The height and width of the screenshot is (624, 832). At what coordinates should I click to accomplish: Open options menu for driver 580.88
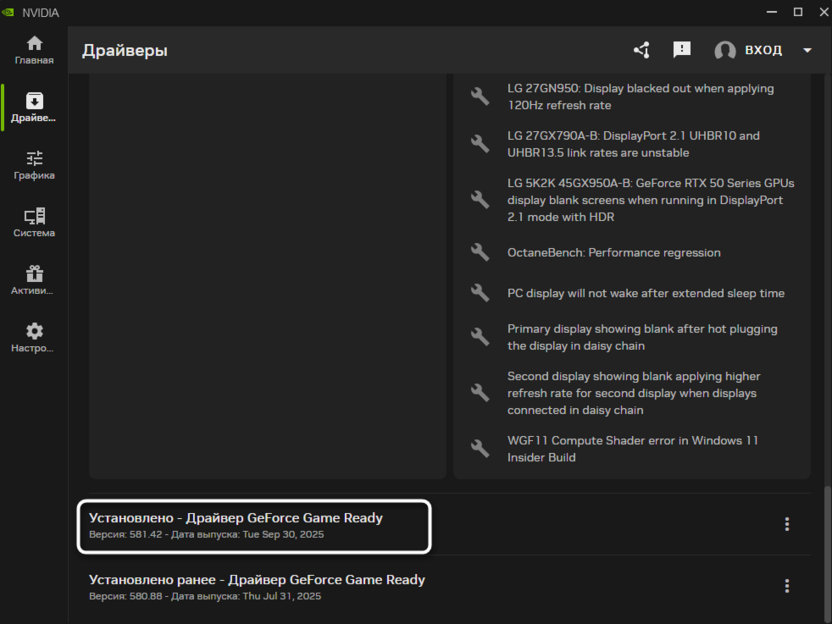coord(787,586)
